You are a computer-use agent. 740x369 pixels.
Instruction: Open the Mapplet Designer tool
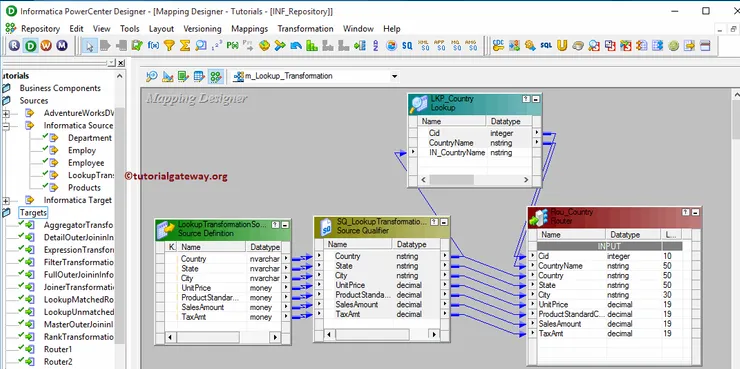199,76
